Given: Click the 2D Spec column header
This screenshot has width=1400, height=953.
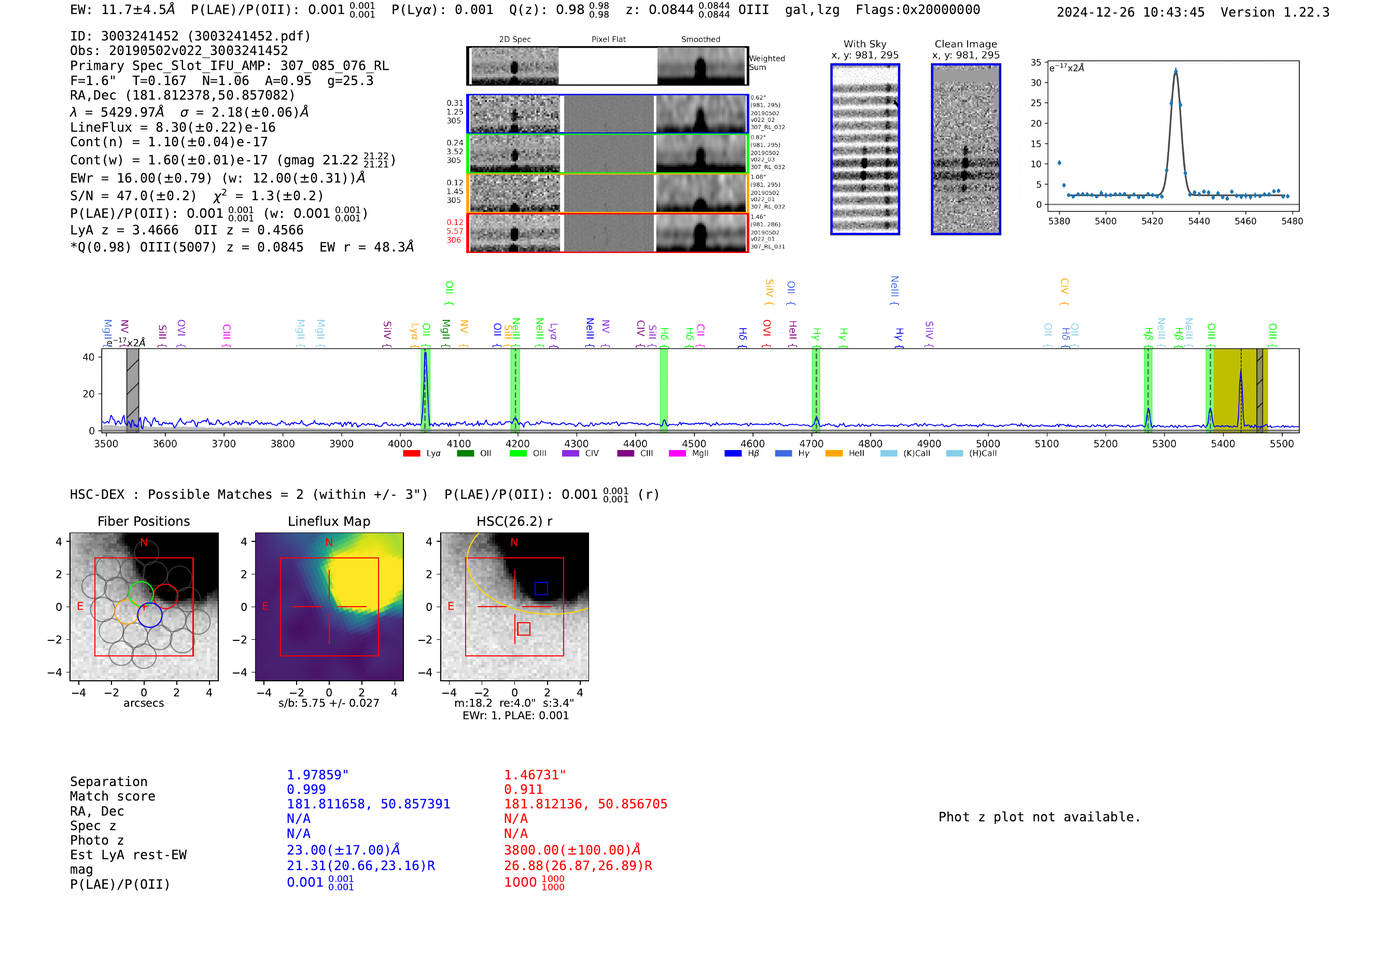Looking at the screenshot, I should point(515,40).
